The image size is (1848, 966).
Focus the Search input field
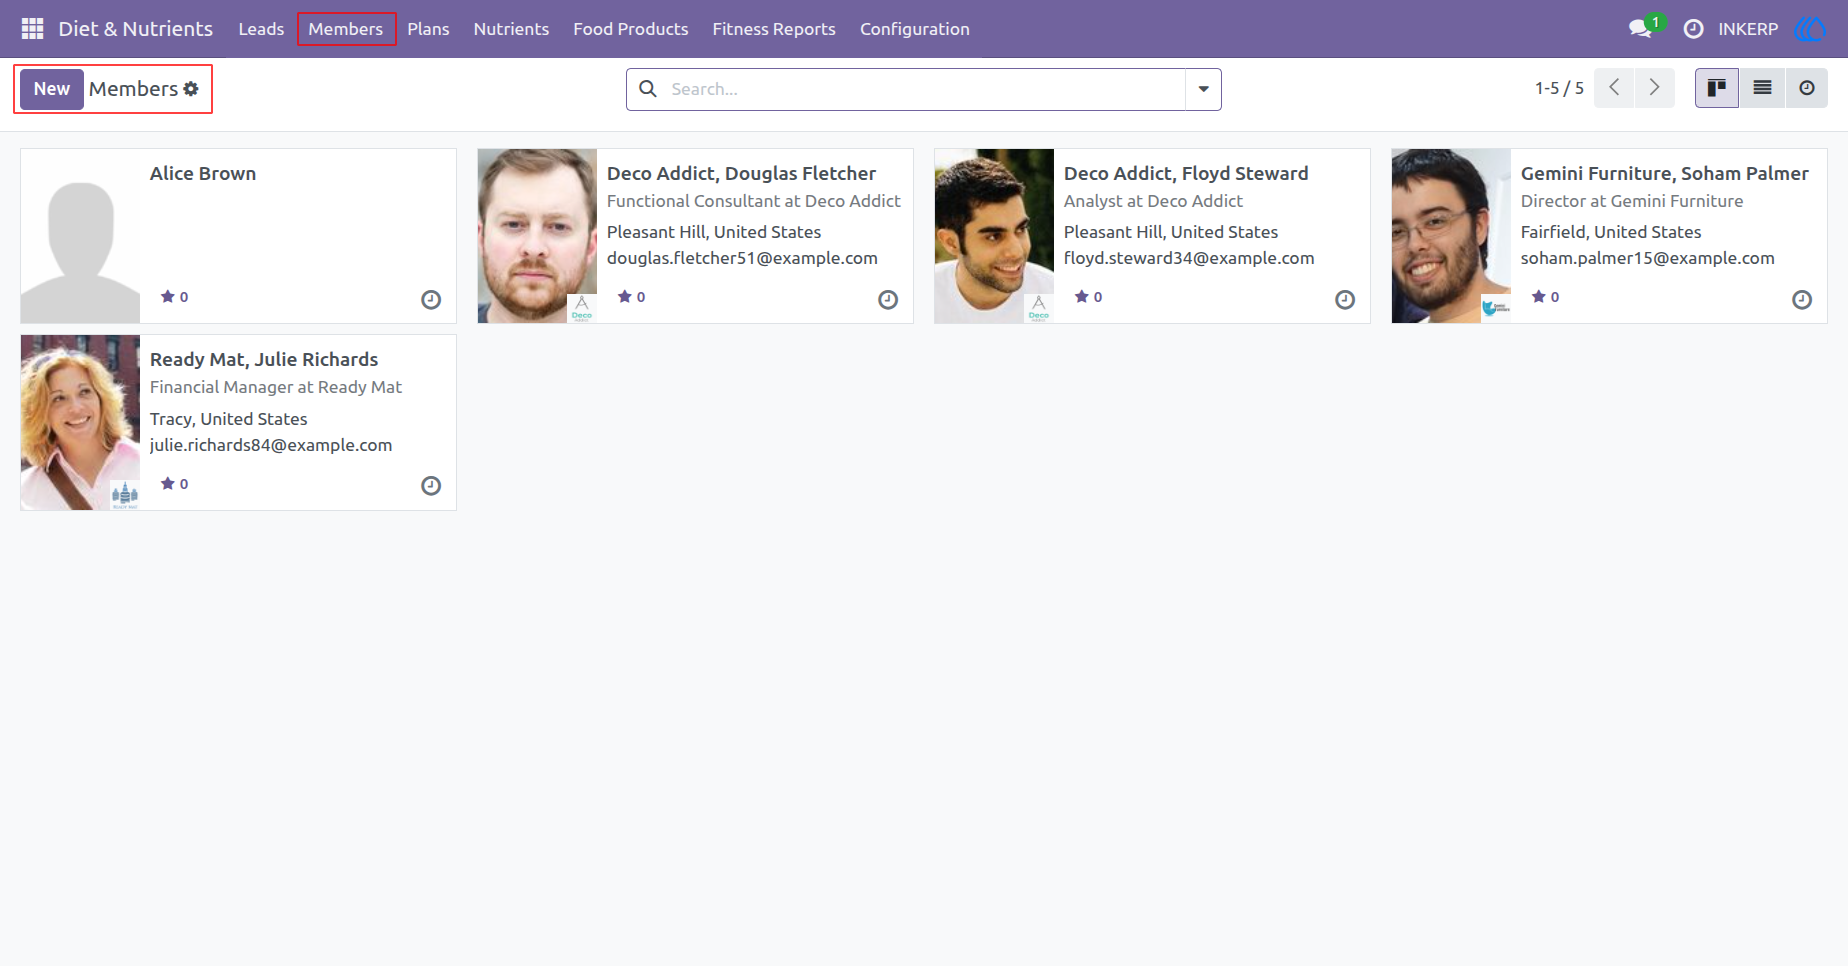(925, 89)
